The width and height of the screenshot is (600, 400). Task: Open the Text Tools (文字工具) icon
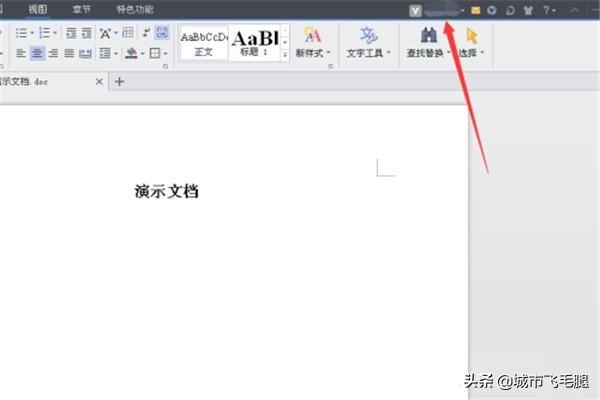[368, 36]
